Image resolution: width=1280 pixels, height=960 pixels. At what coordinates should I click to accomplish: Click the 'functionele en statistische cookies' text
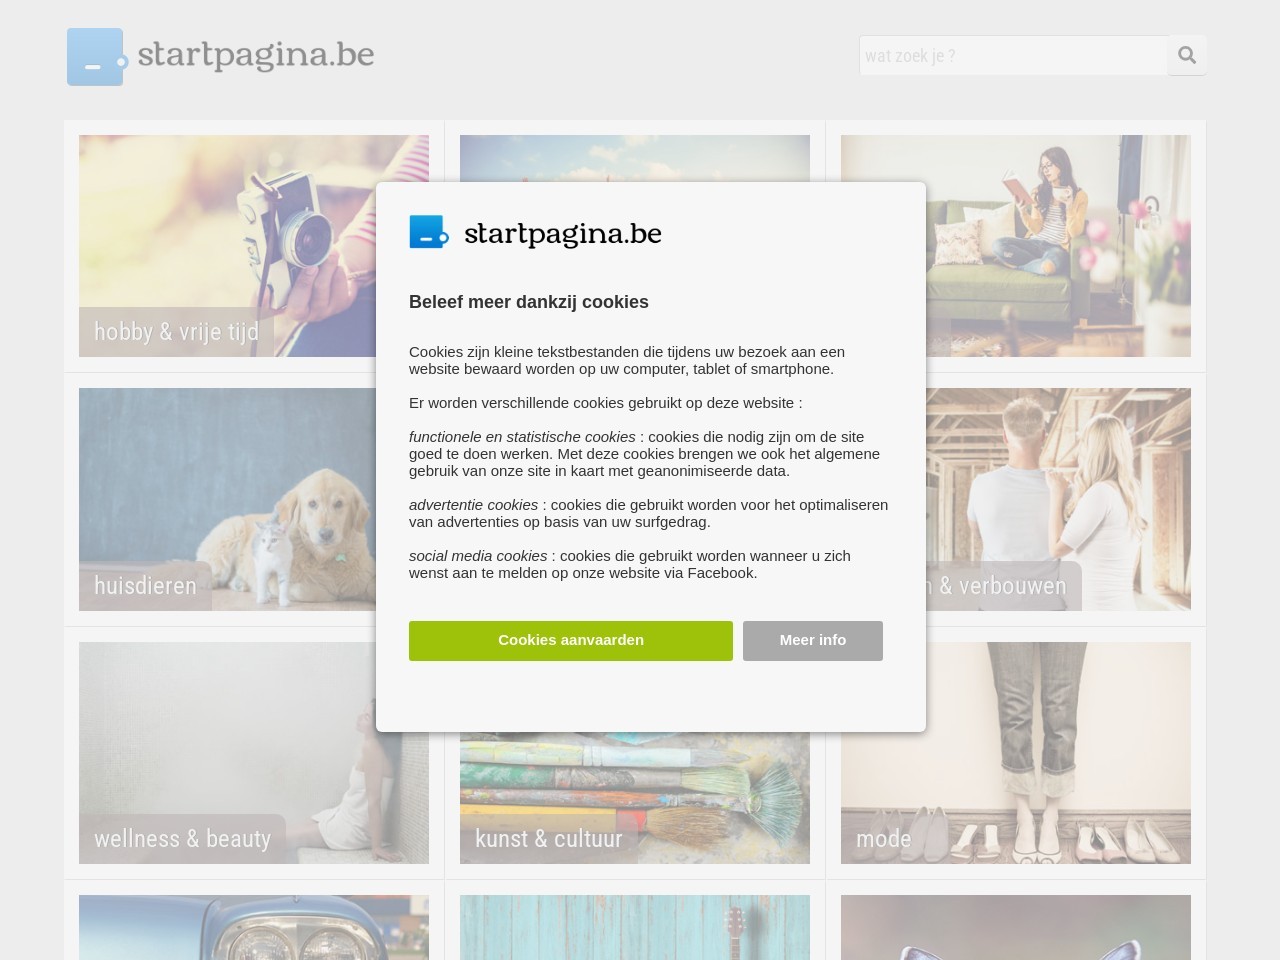click(522, 437)
